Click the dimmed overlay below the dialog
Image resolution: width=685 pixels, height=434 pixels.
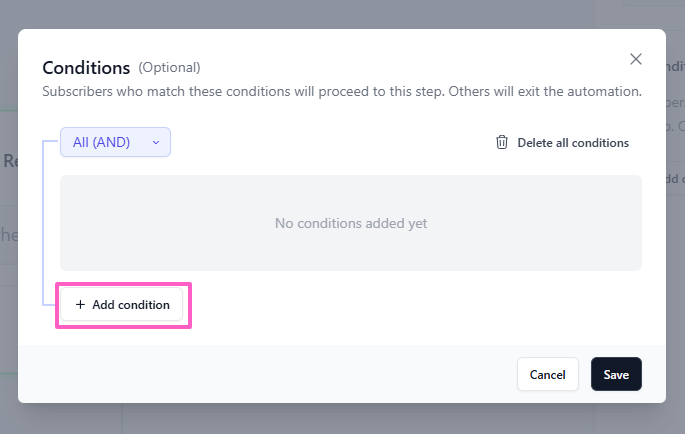pyautogui.click(x=342, y=419)
